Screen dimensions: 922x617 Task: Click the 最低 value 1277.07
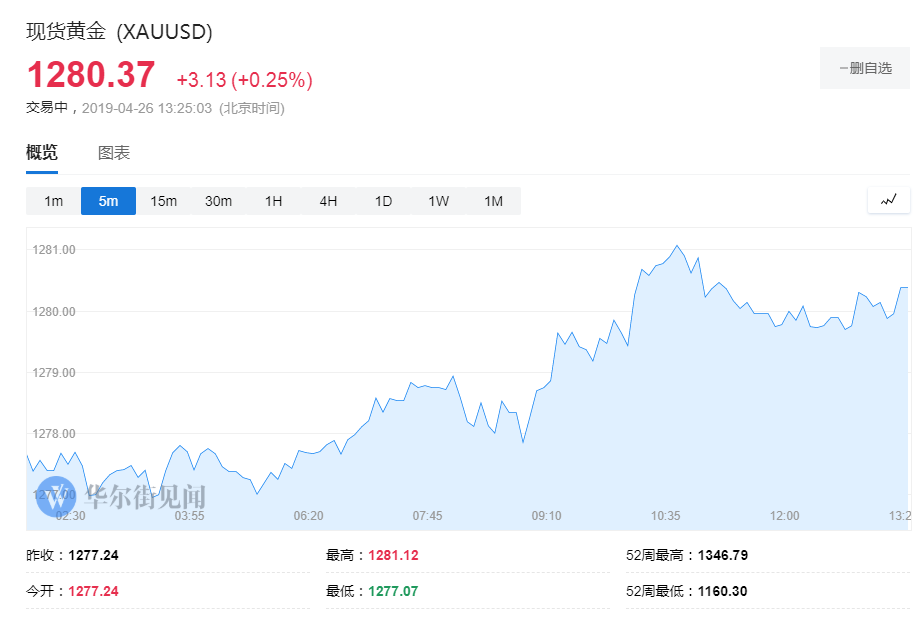(393, 591)
